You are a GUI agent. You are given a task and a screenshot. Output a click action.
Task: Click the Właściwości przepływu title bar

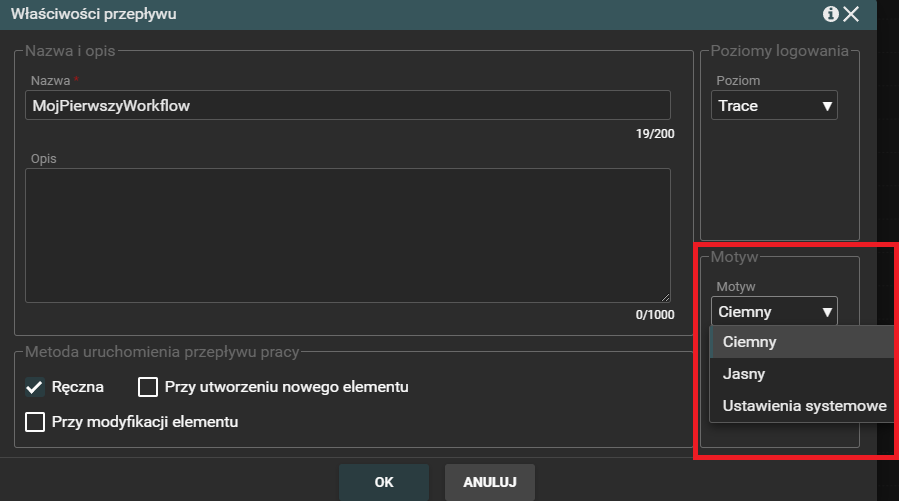[400, 14]
